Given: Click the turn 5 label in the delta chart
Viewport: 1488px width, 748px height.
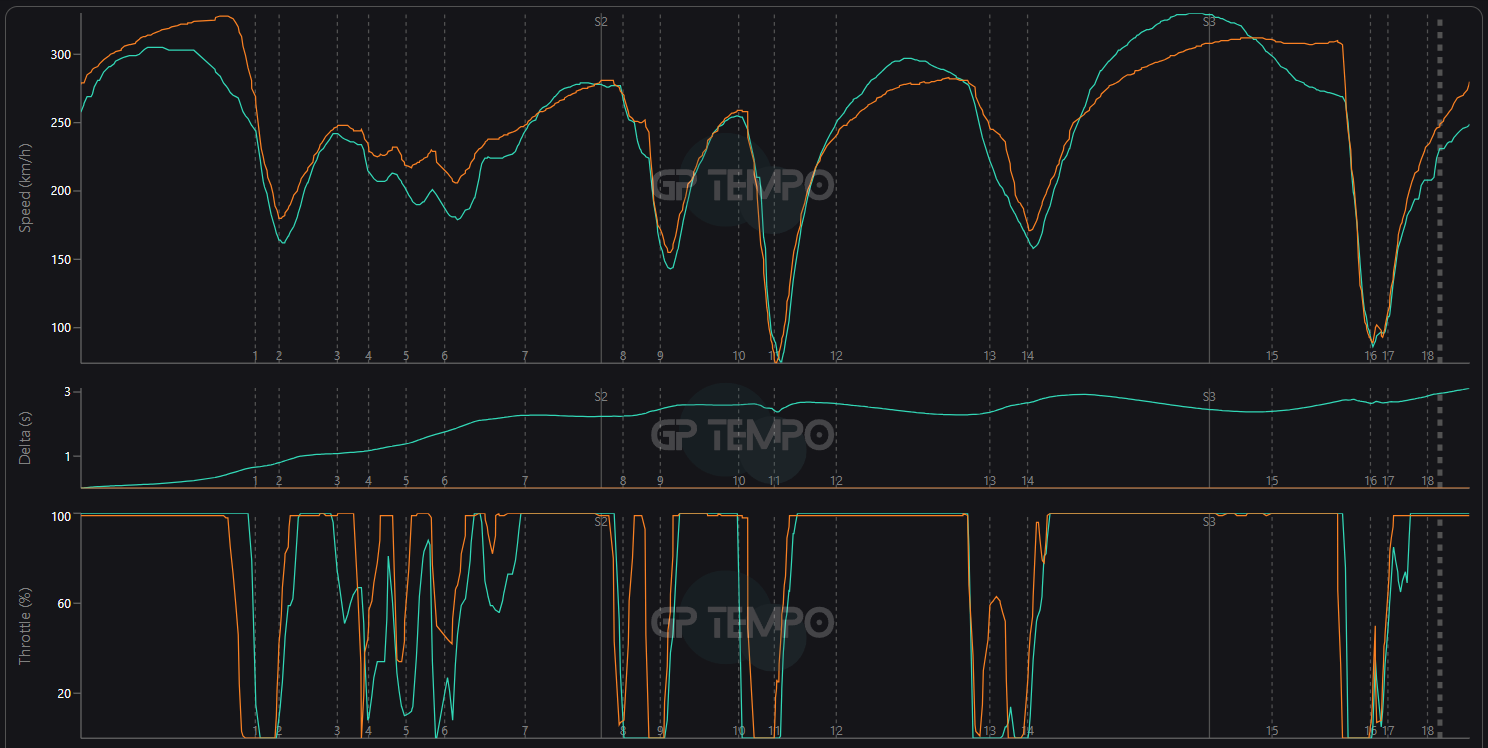Looking at the screenshot, I should pyautogui.click(x=406, y=481).
